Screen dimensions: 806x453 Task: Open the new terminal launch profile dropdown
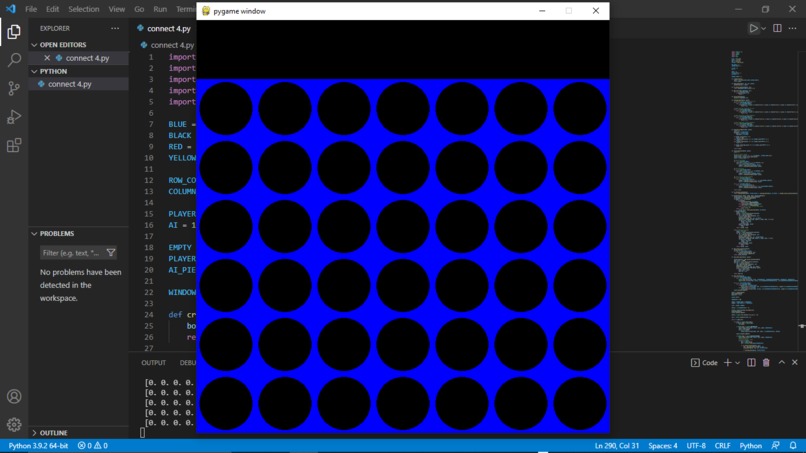click(738, 363)
